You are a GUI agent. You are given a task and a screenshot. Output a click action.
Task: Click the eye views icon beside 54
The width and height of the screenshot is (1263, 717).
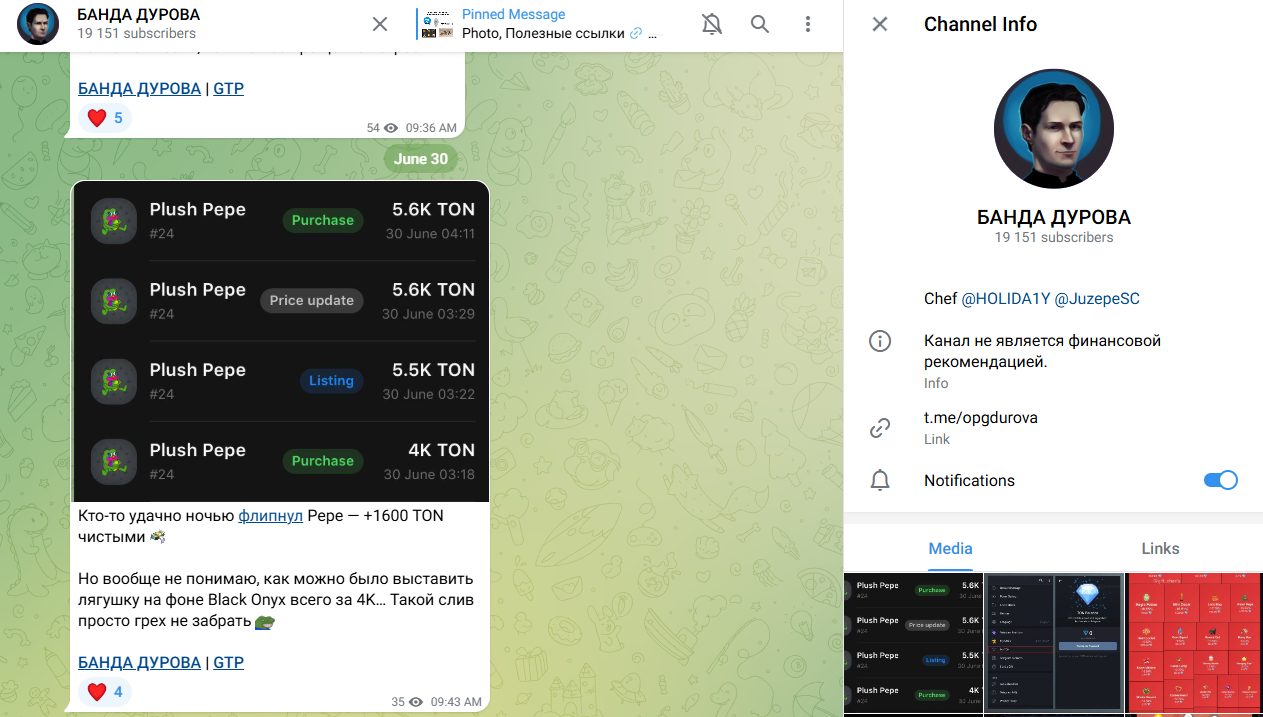point(391,128)
